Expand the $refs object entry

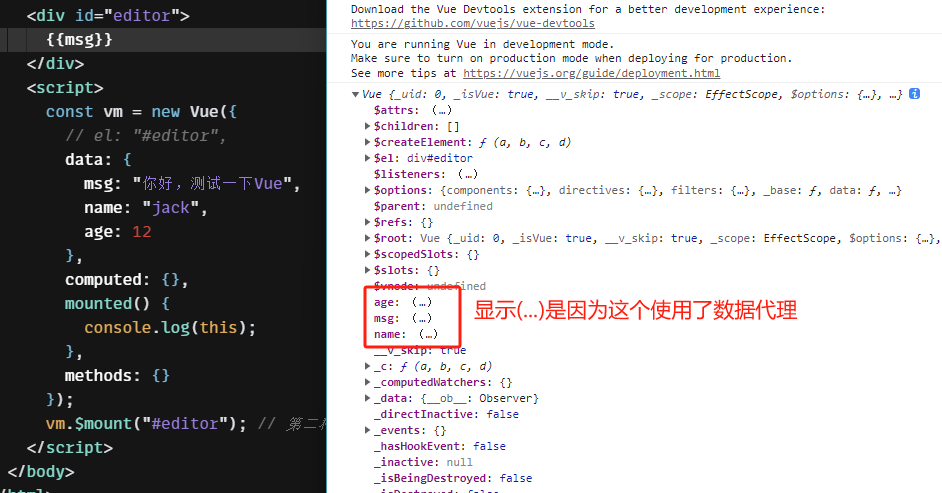pyautogui.click(x=367, y=222)
